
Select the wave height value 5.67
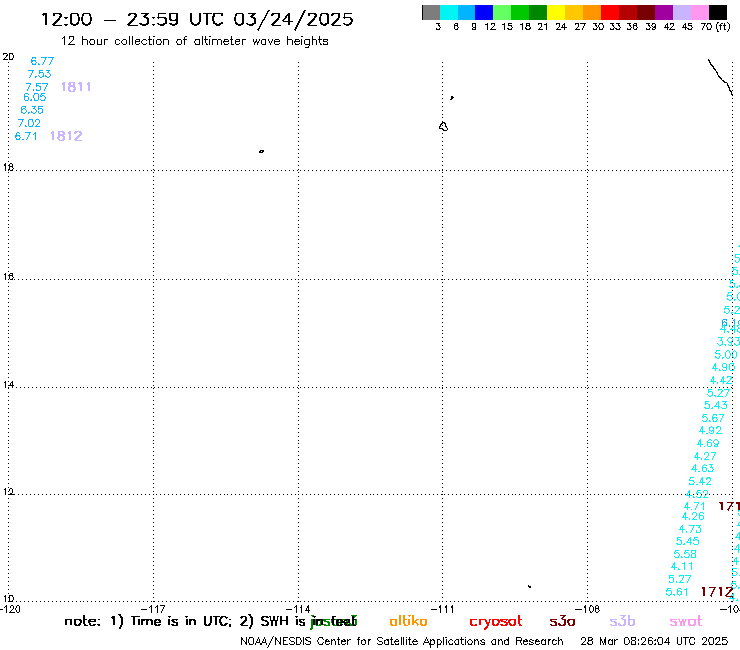click(713, 418)
